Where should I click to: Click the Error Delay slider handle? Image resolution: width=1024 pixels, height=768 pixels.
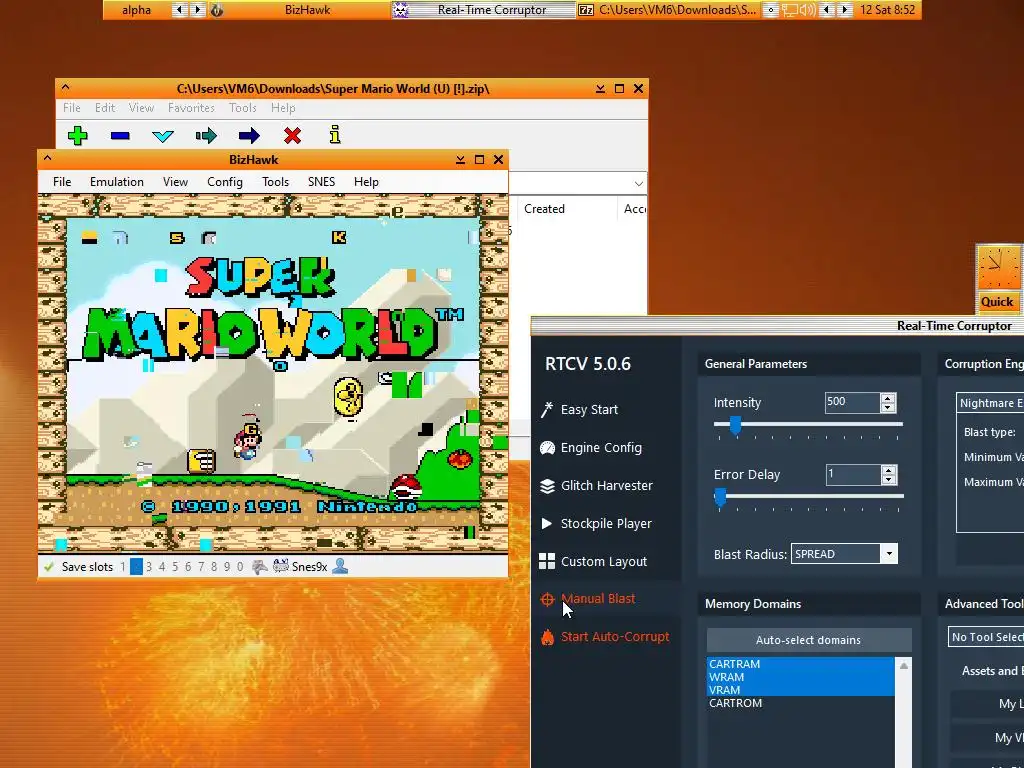tap(720, 497)
